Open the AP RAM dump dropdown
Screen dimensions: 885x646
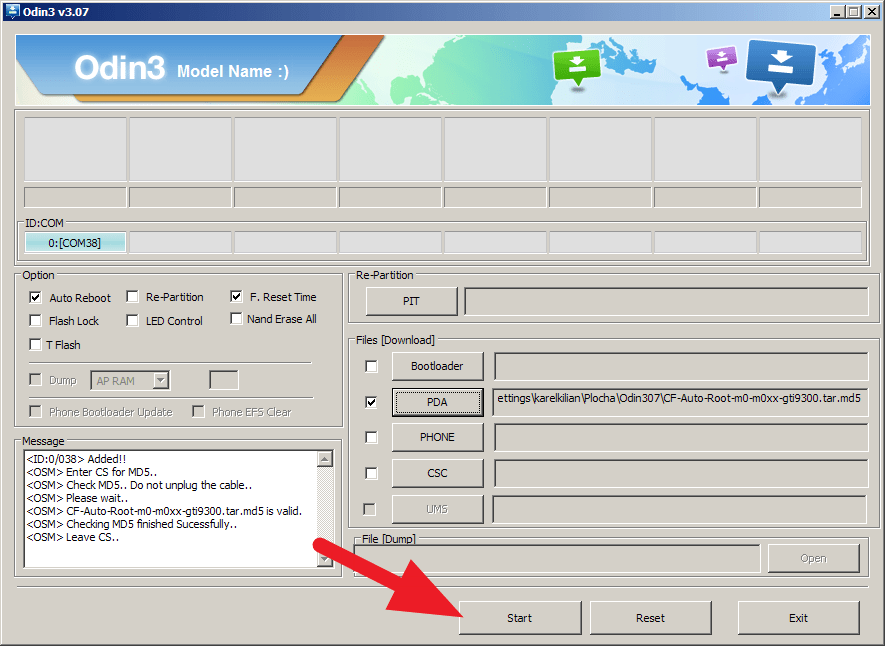pos(161,380)
